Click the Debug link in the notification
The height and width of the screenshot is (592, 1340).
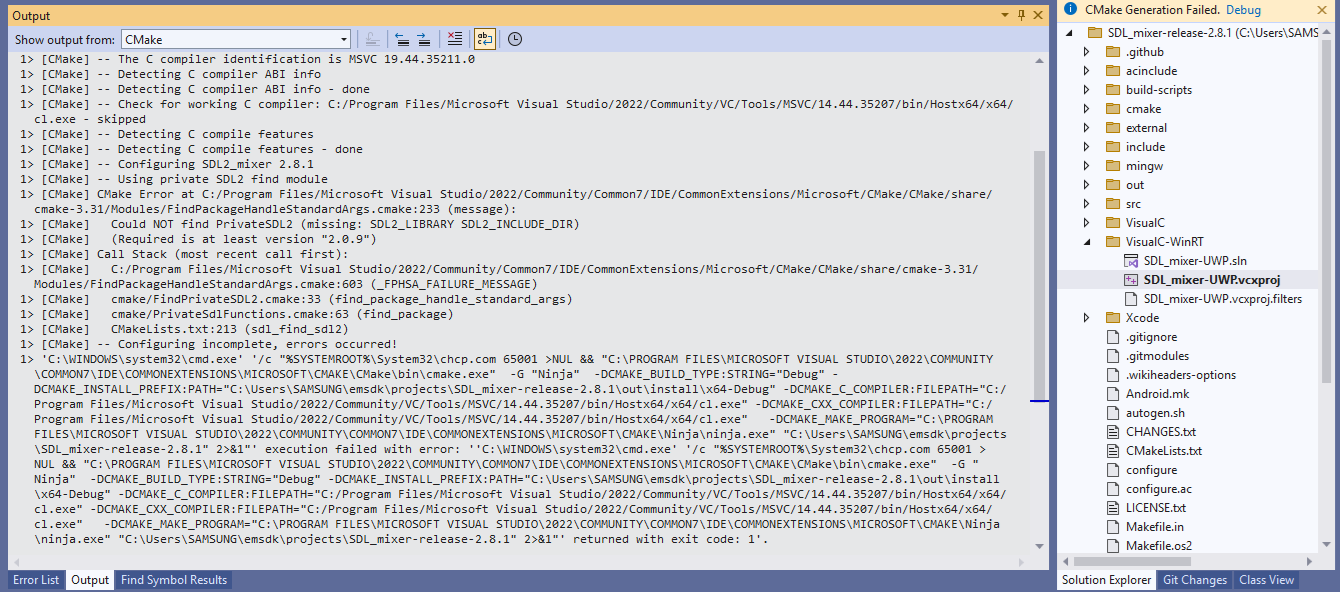pos(1243,9)
